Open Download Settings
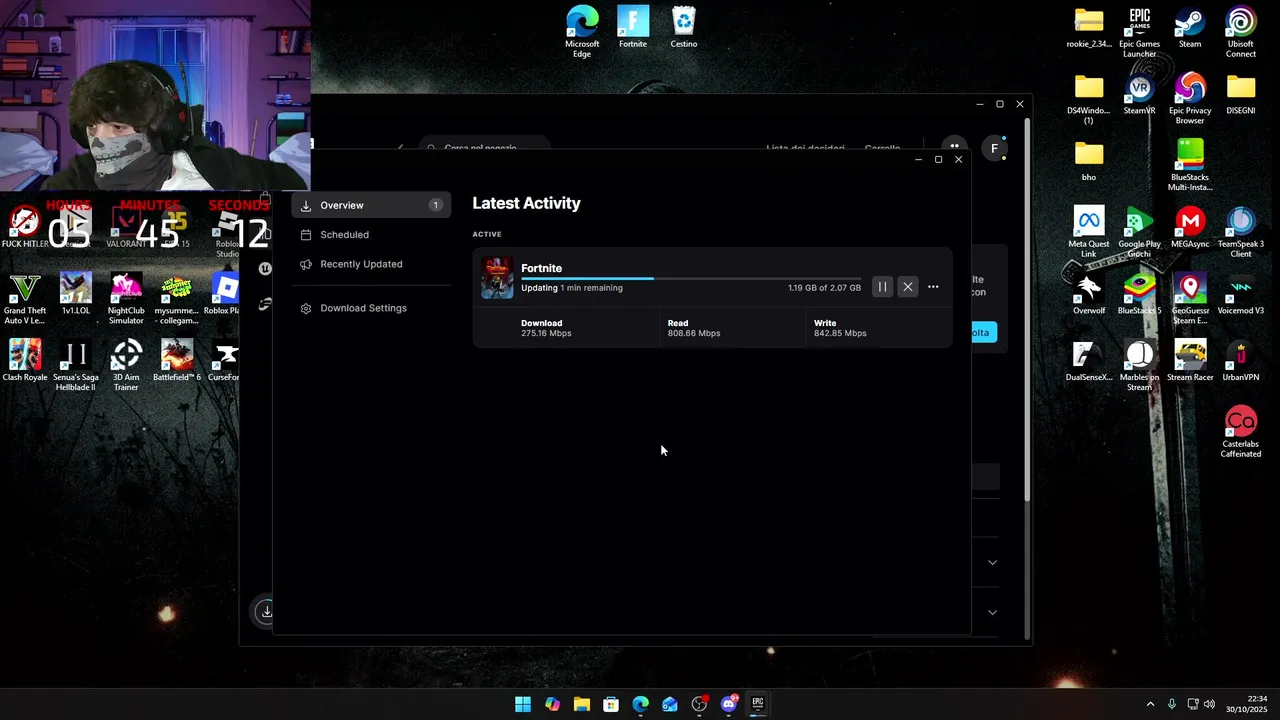 tap(363, 308)
